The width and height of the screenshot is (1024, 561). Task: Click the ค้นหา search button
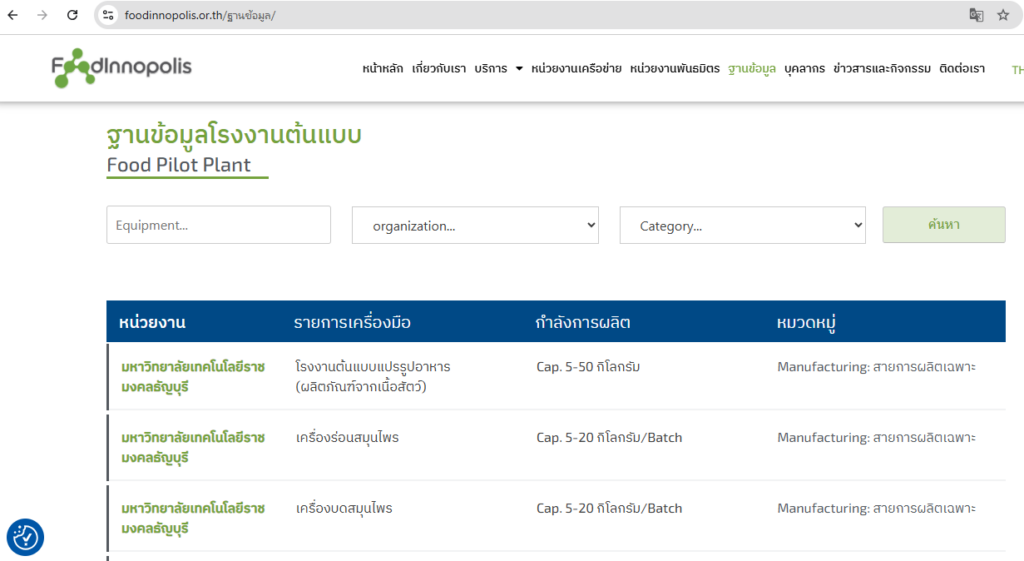[x=944, y=225]
